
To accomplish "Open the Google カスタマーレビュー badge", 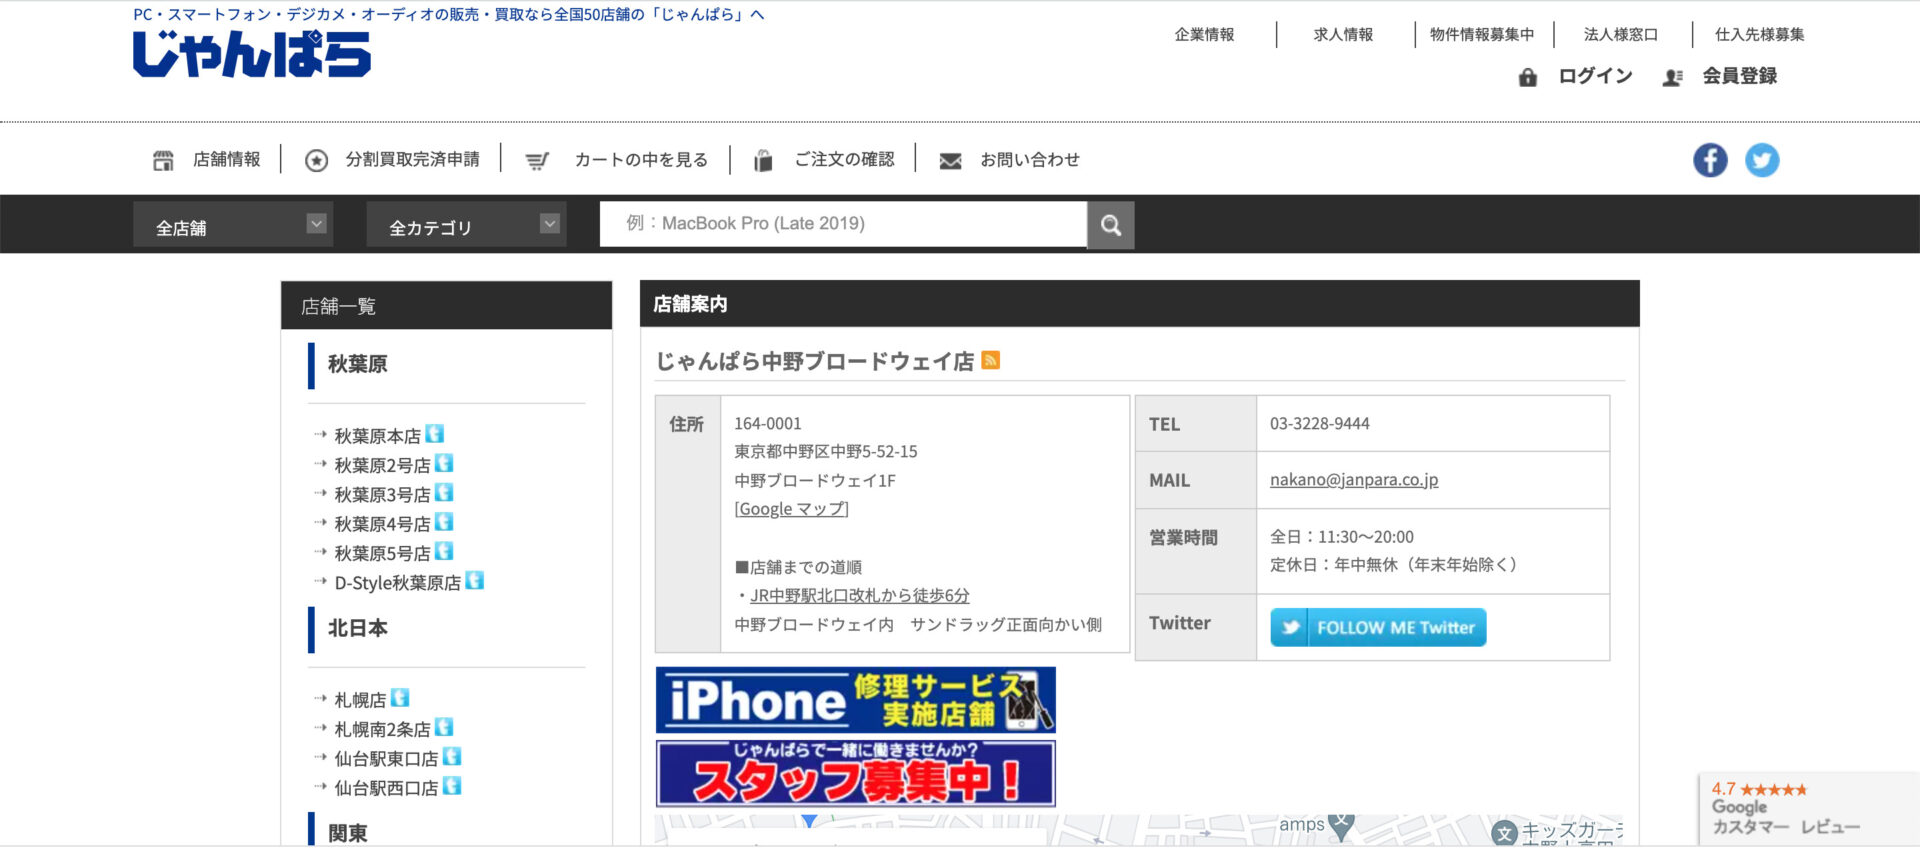I will point(1808,809).
